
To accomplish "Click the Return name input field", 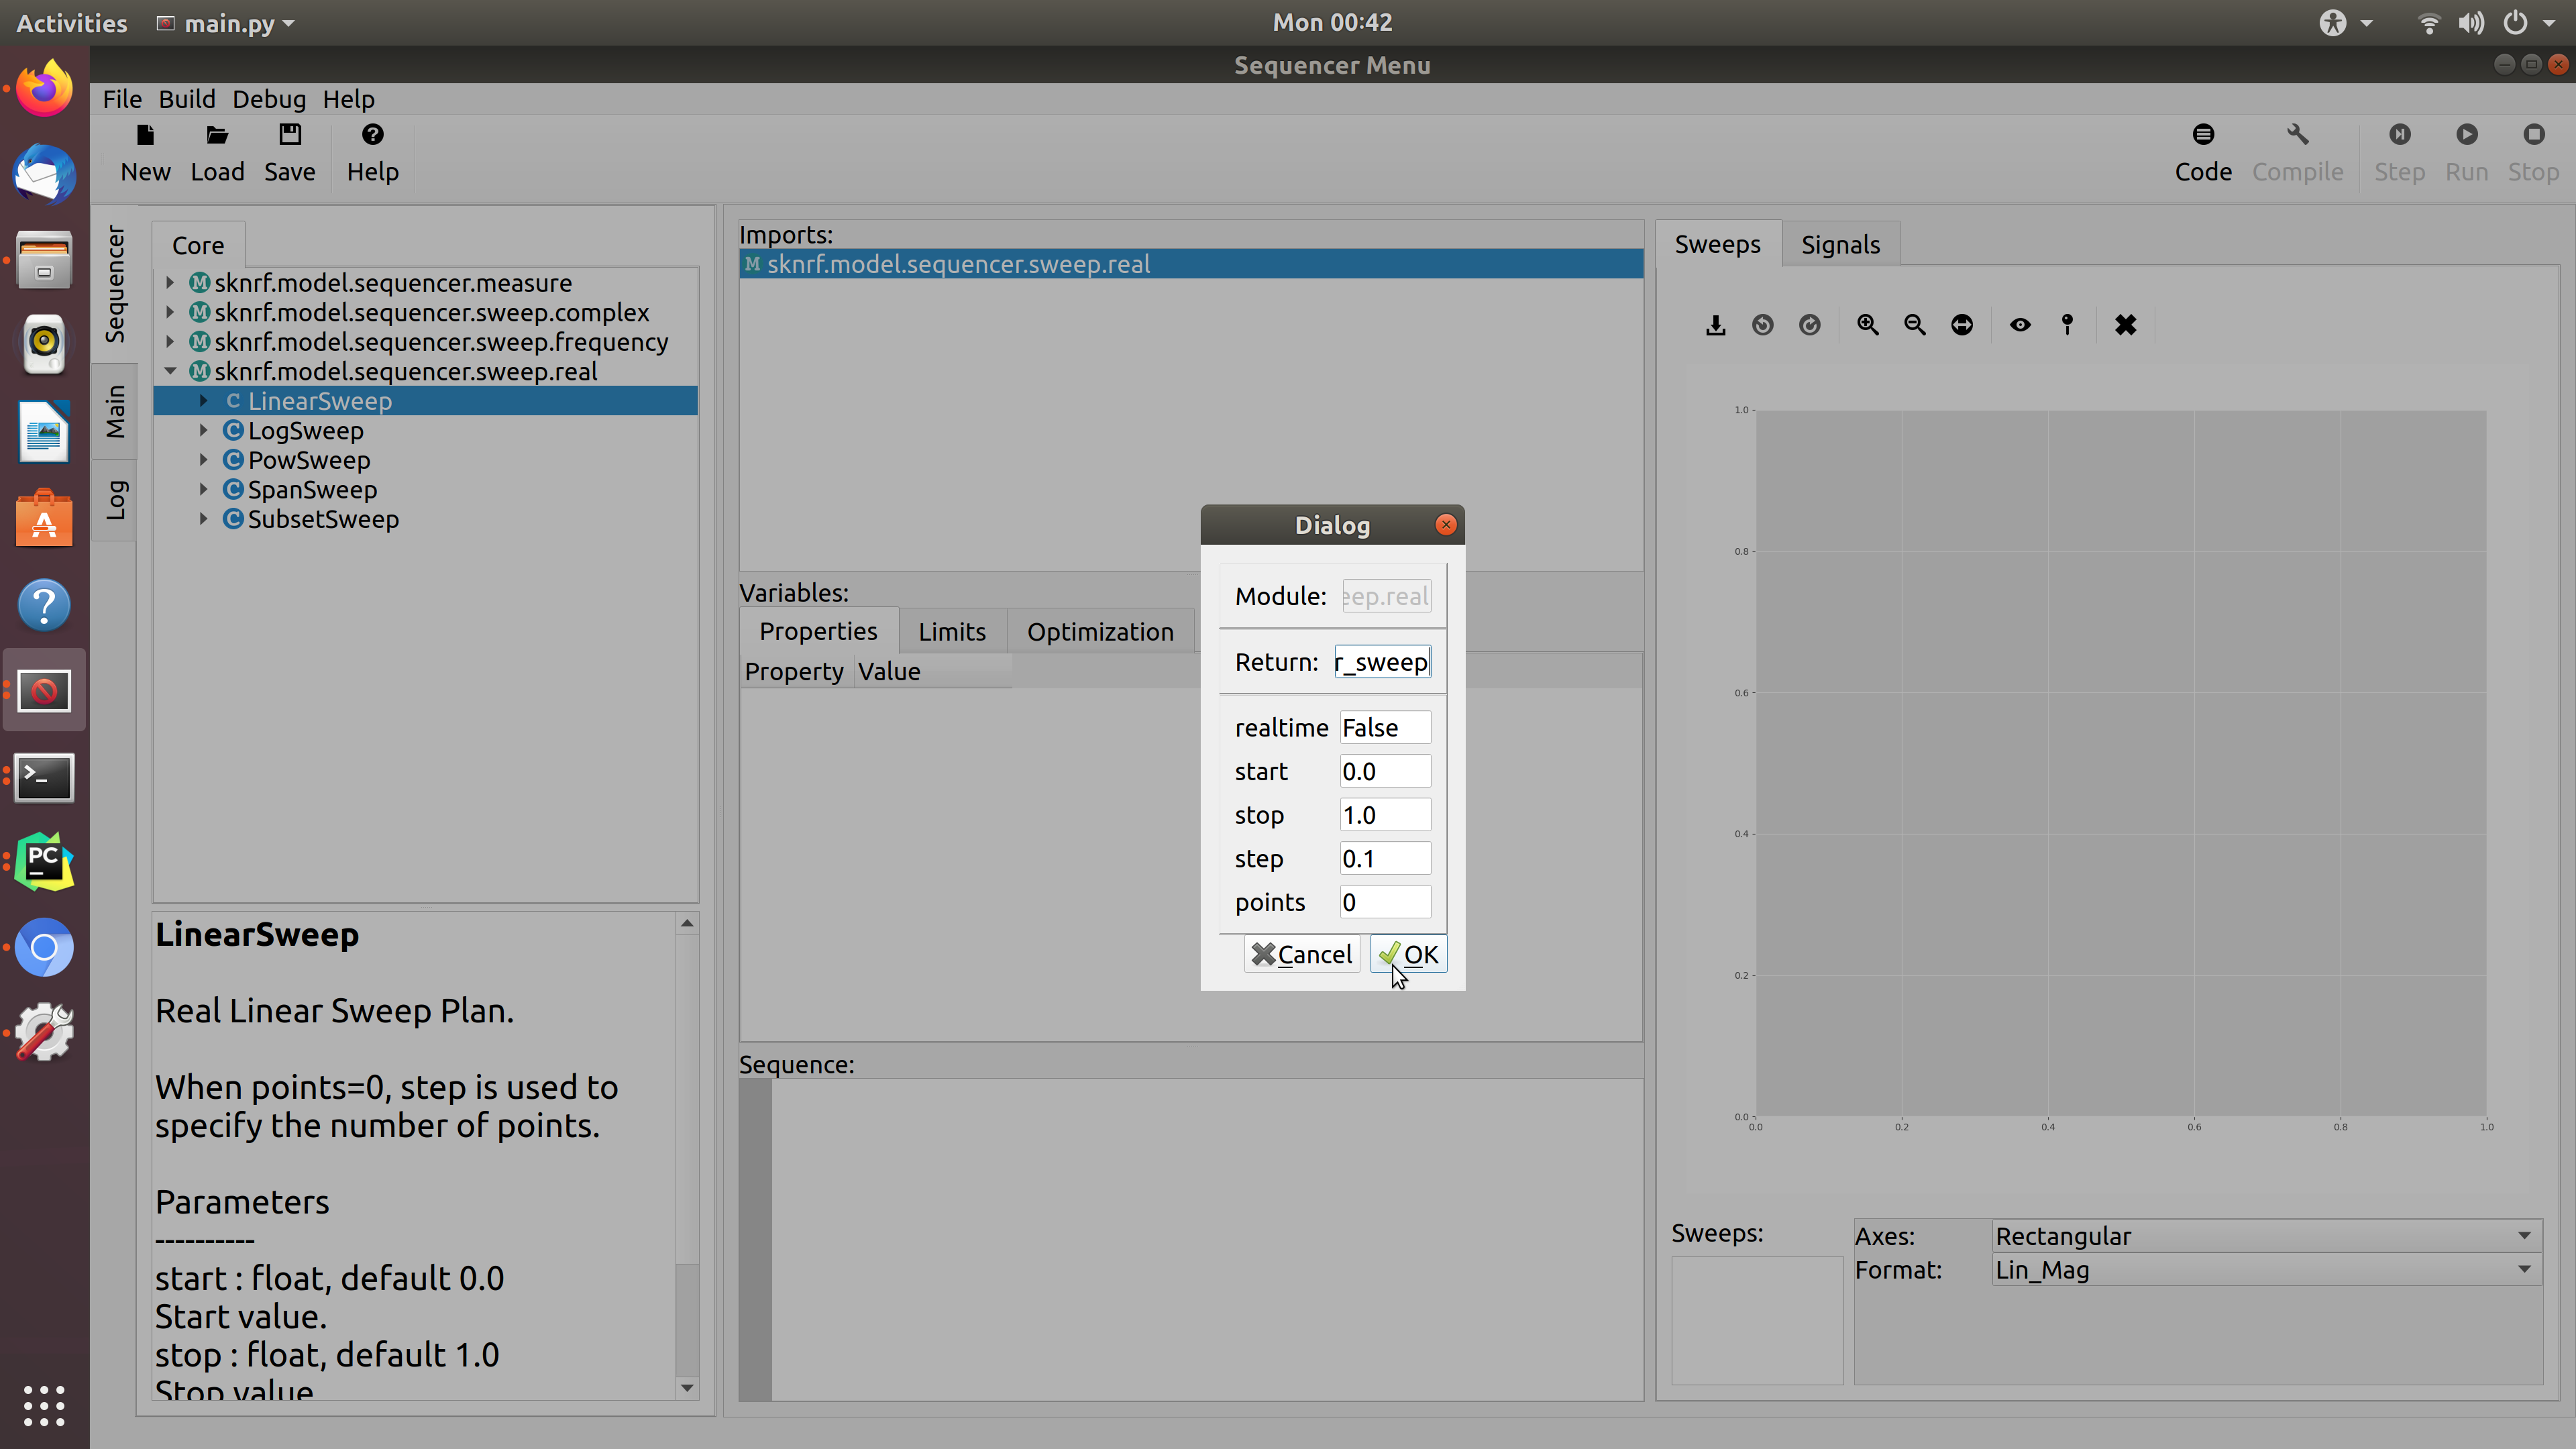I will (1383, 662).
